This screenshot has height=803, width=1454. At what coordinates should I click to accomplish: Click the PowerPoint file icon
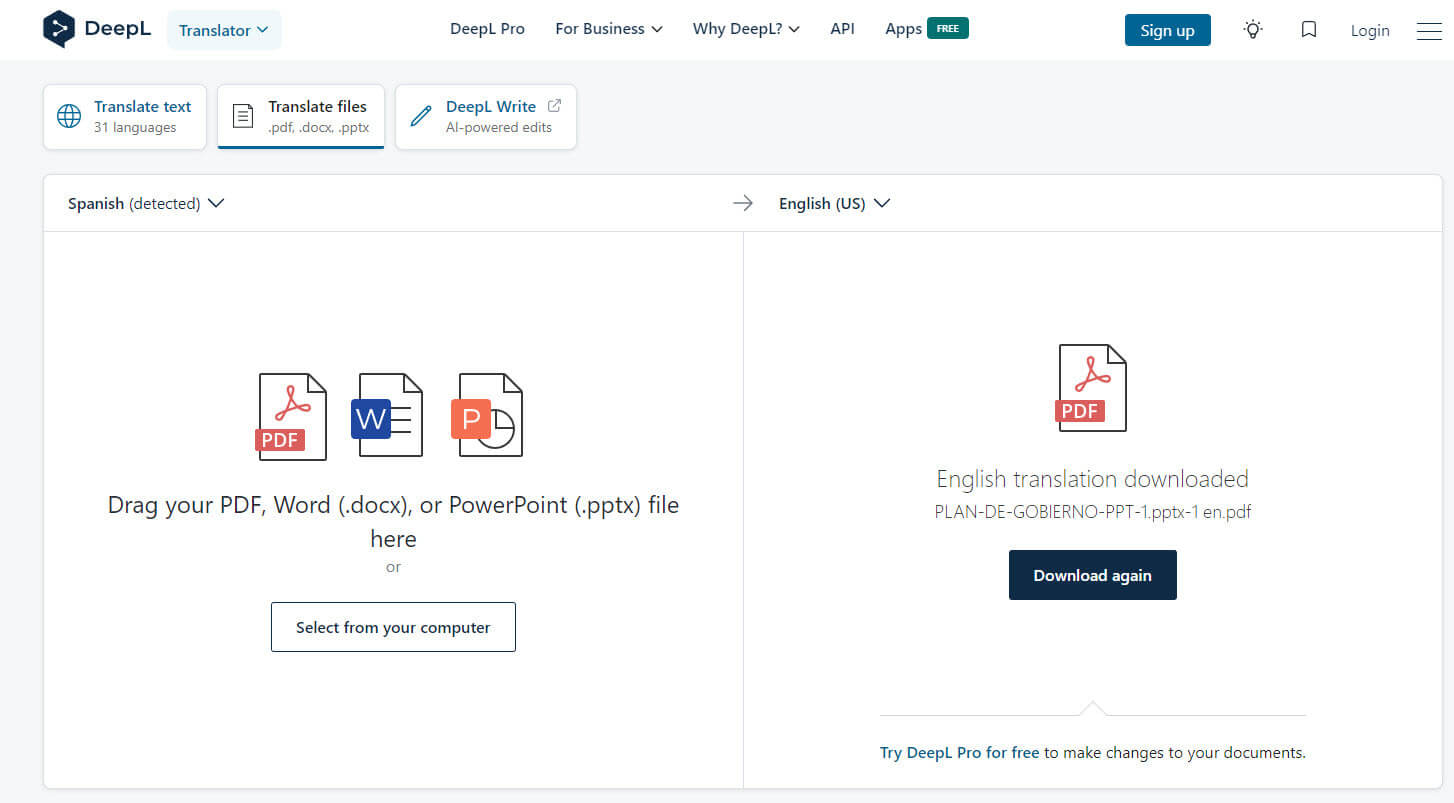[x=488, y=416]
